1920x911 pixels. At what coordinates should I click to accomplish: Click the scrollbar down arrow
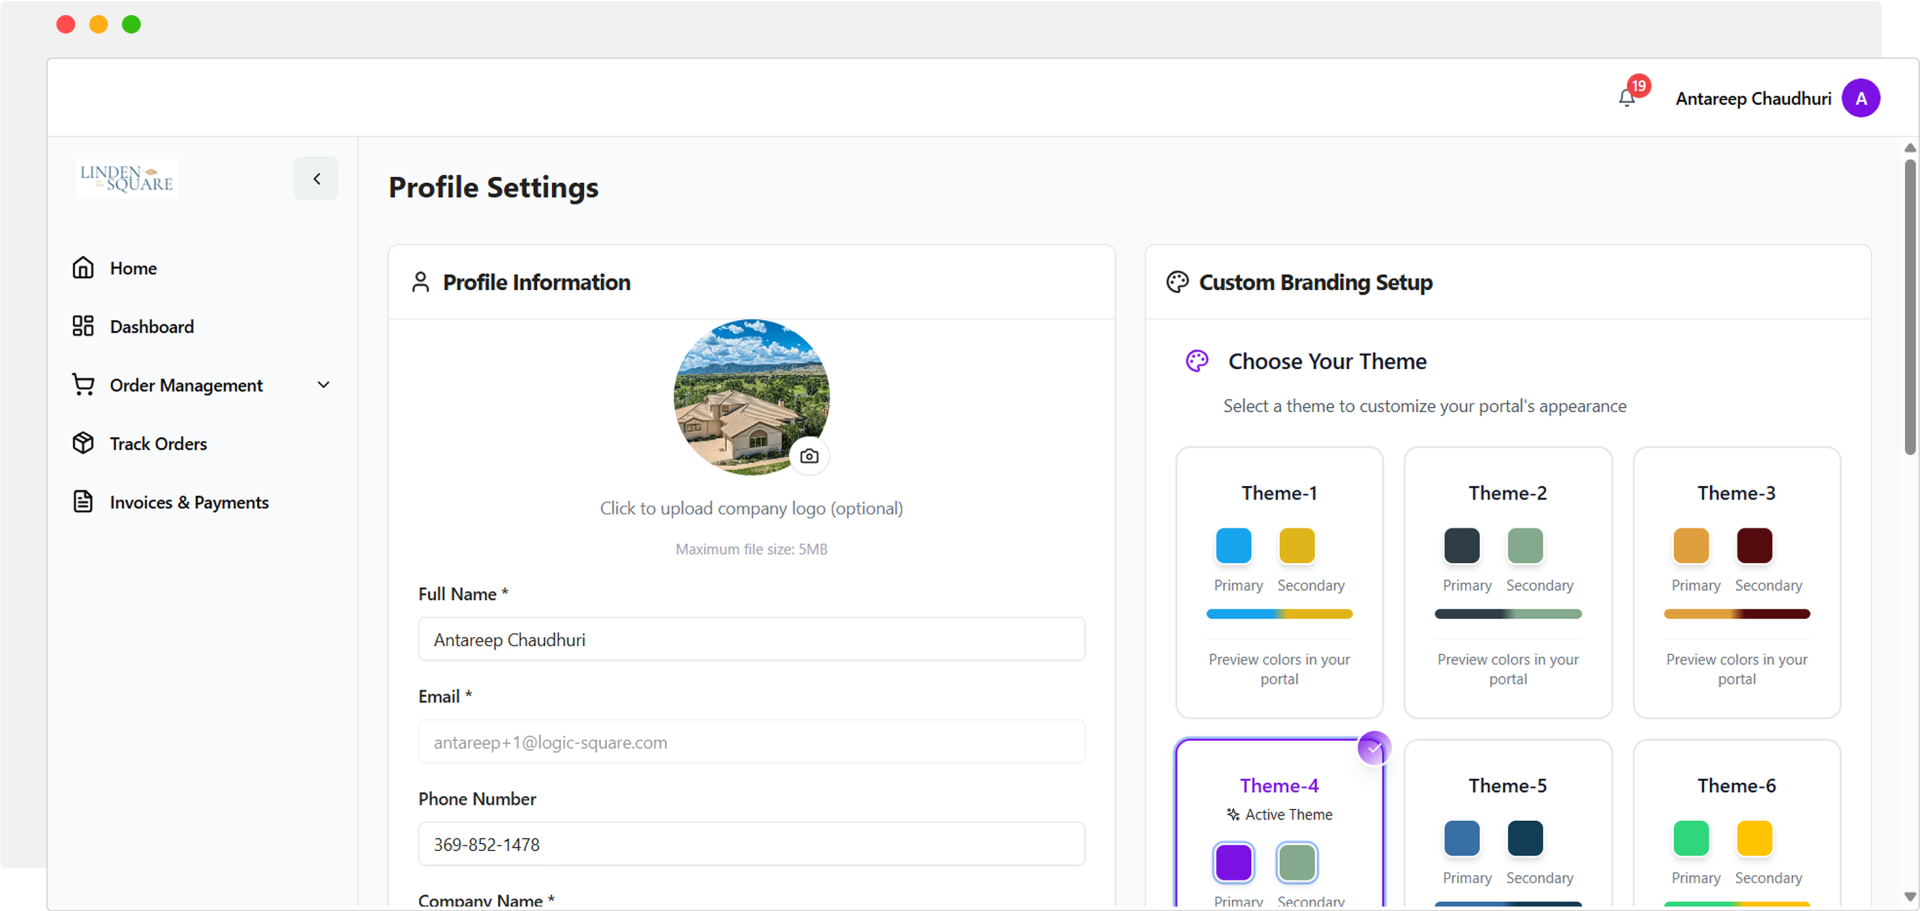1910,897
